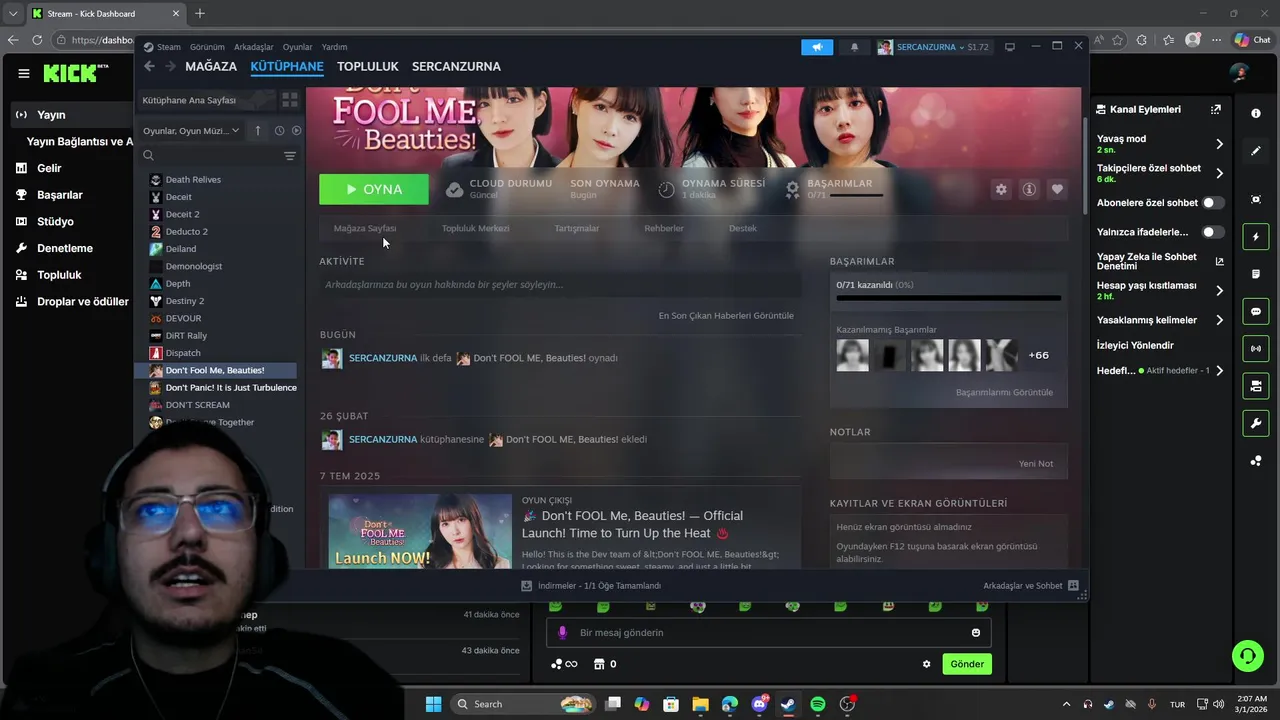Click Steam forward navigation arrow

click(170, 66)
